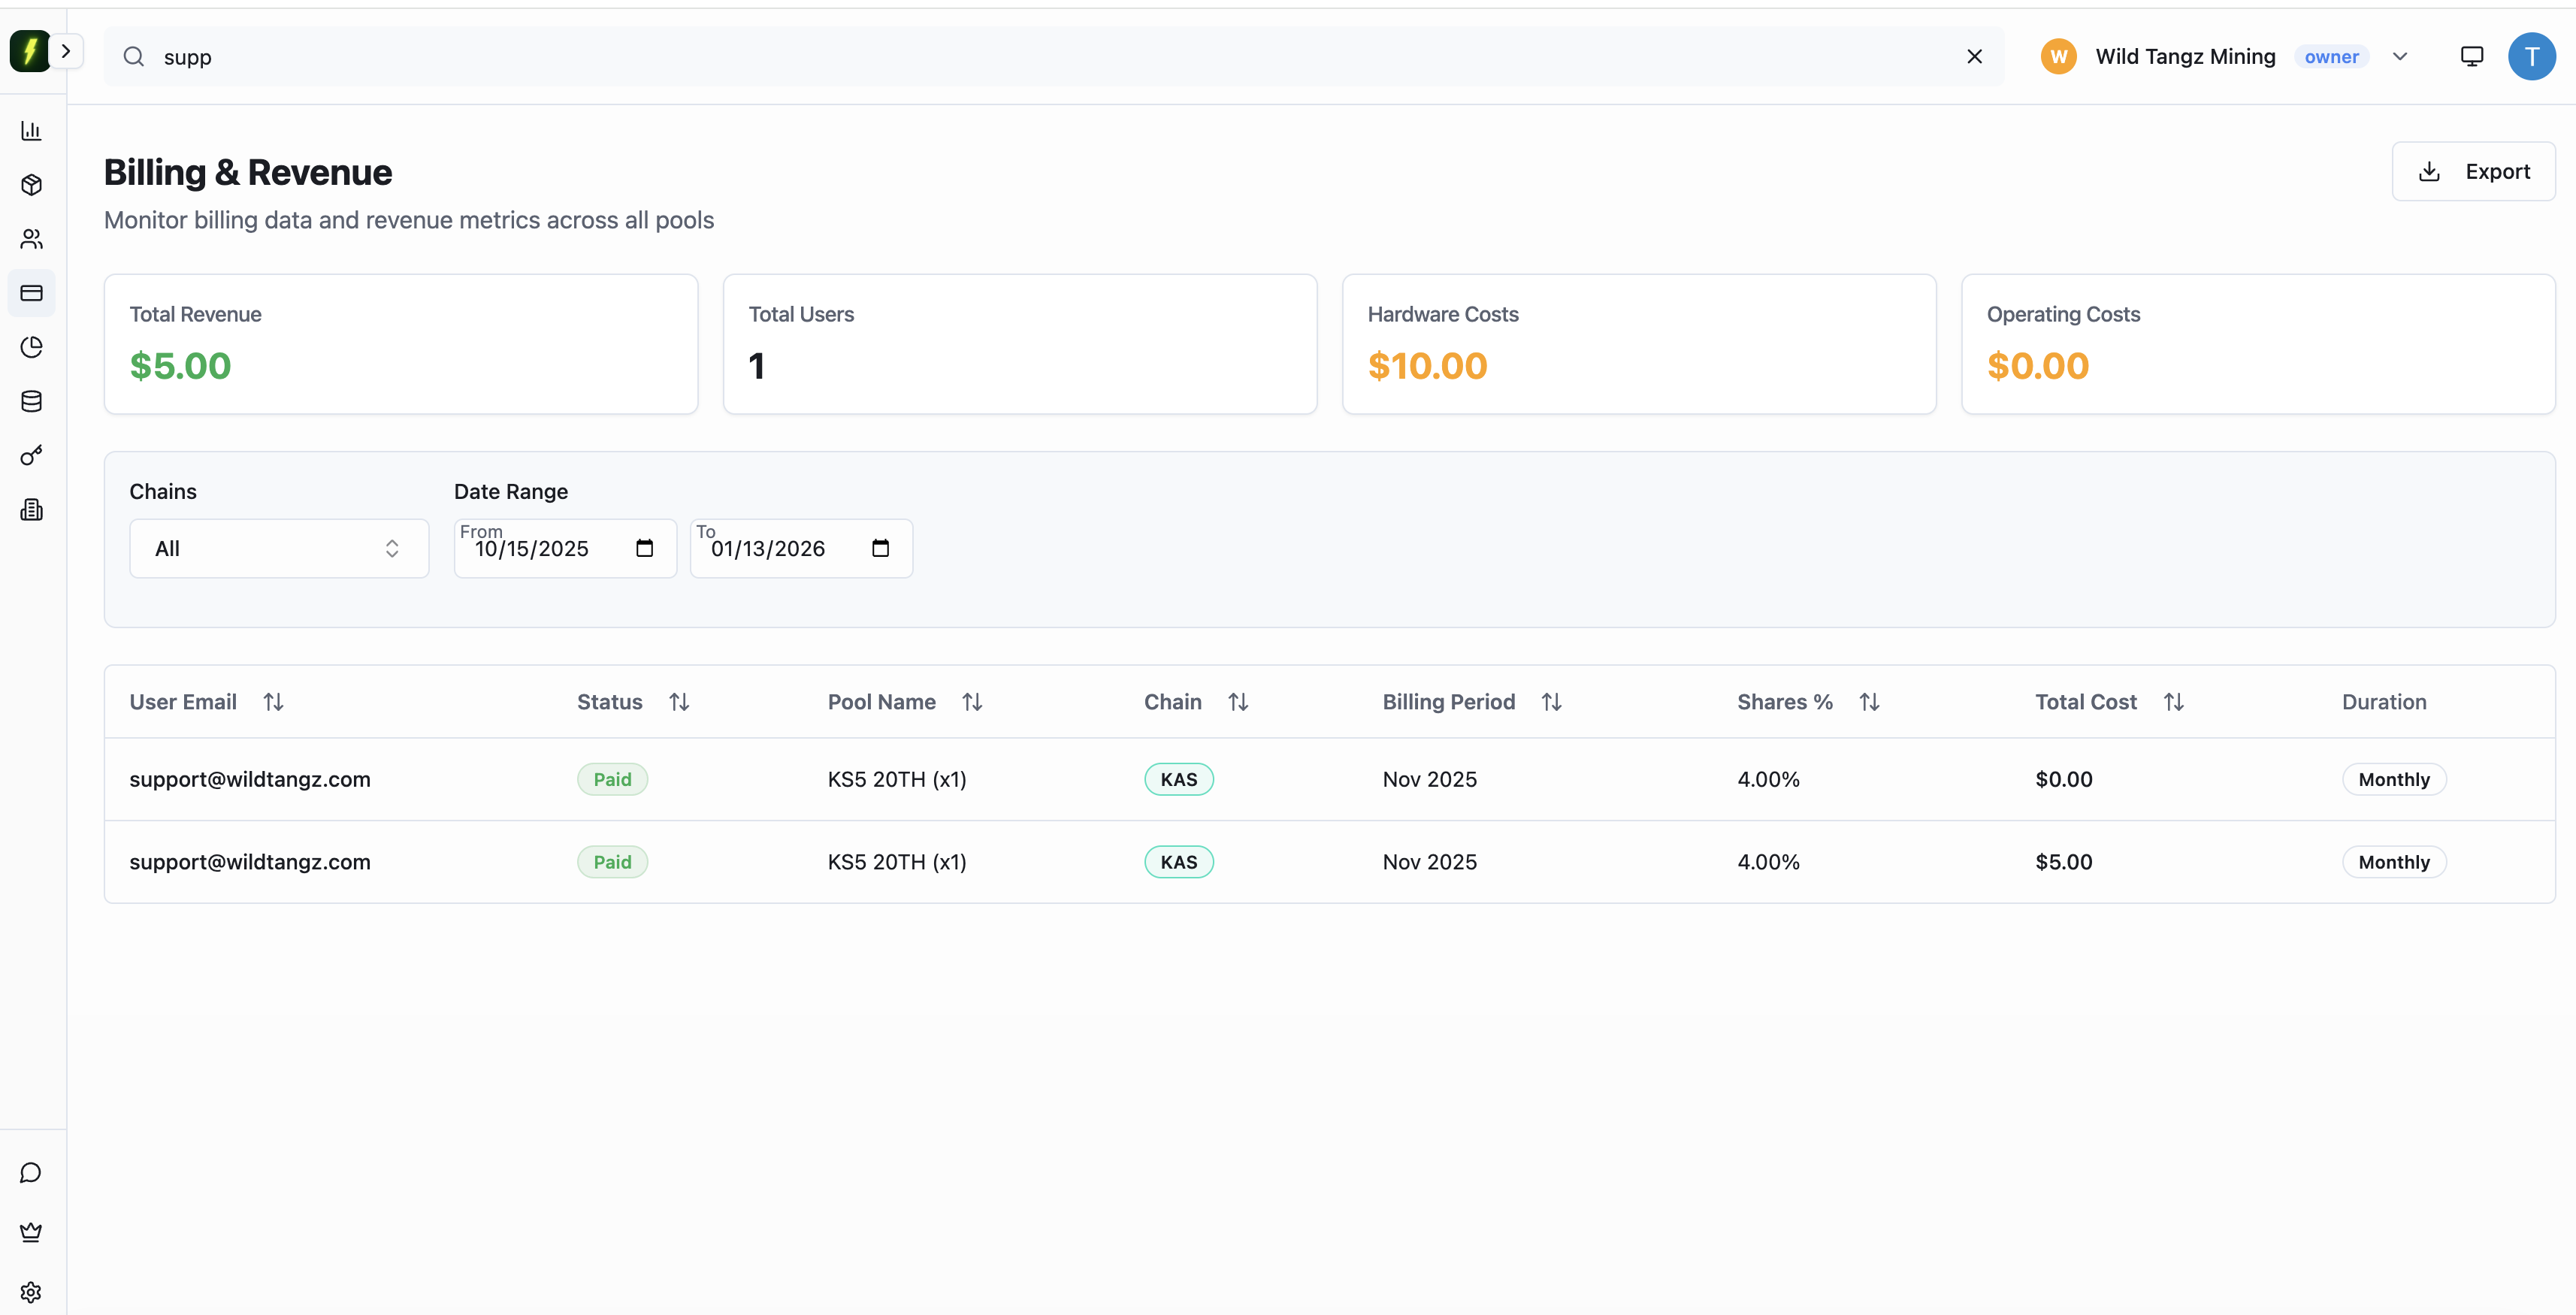The height and width of the screenshot is (1315, 2576).
Task: Sort table by User Email column
Action: point(273,702)
